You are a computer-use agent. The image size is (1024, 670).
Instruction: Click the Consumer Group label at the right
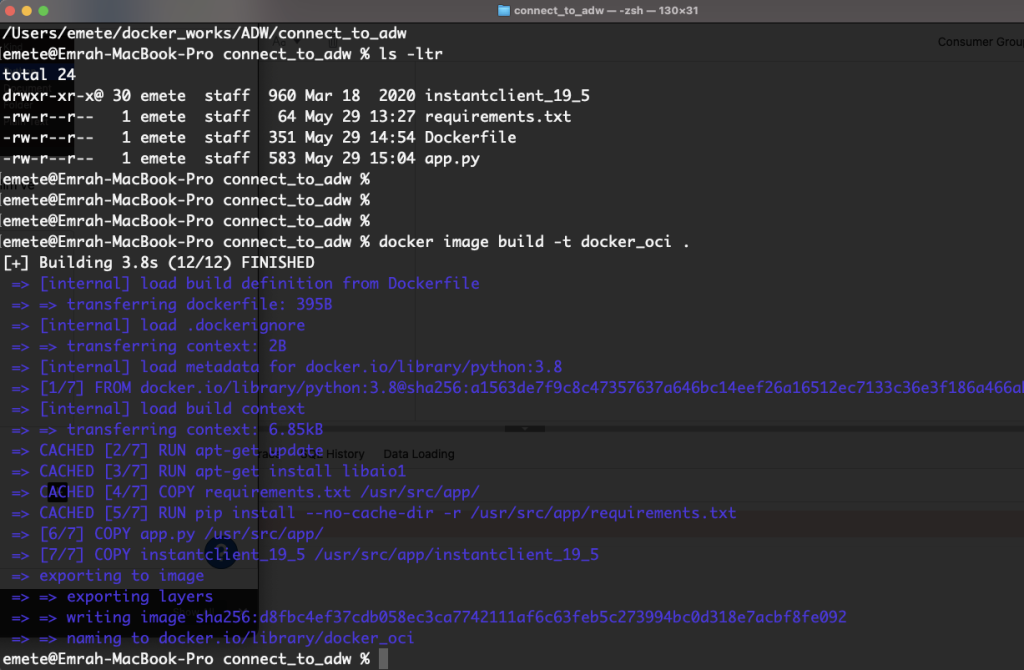coord(980,42)
